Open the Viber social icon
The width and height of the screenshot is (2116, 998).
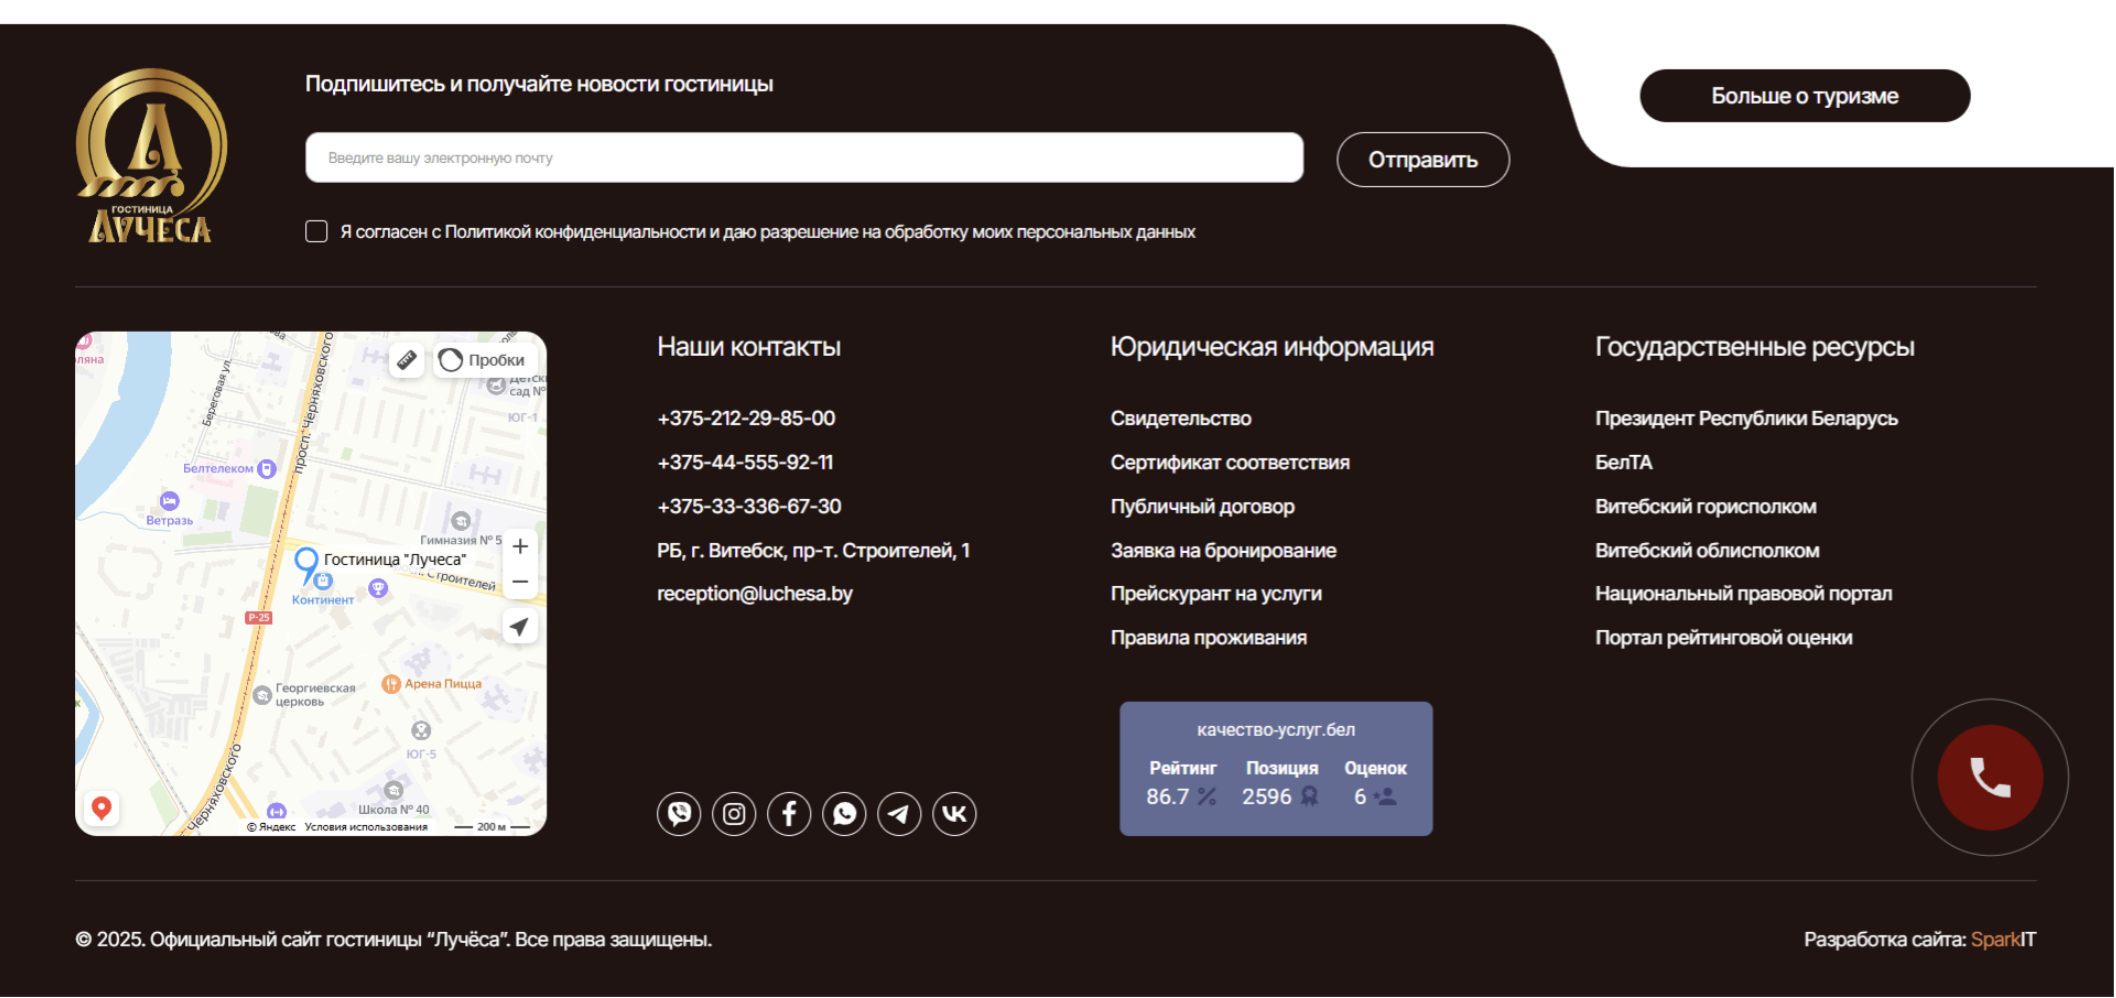click(x=678, y=814)
